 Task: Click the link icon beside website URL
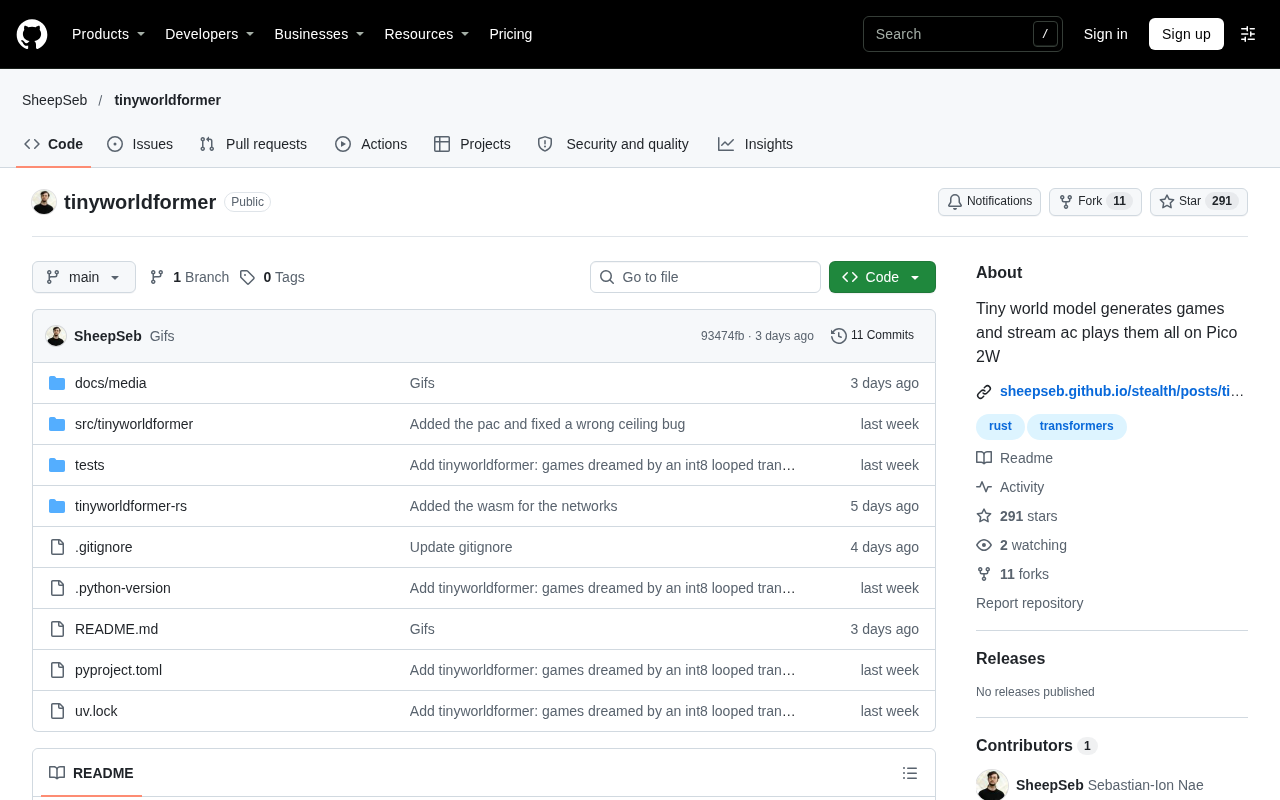[984, 392]
